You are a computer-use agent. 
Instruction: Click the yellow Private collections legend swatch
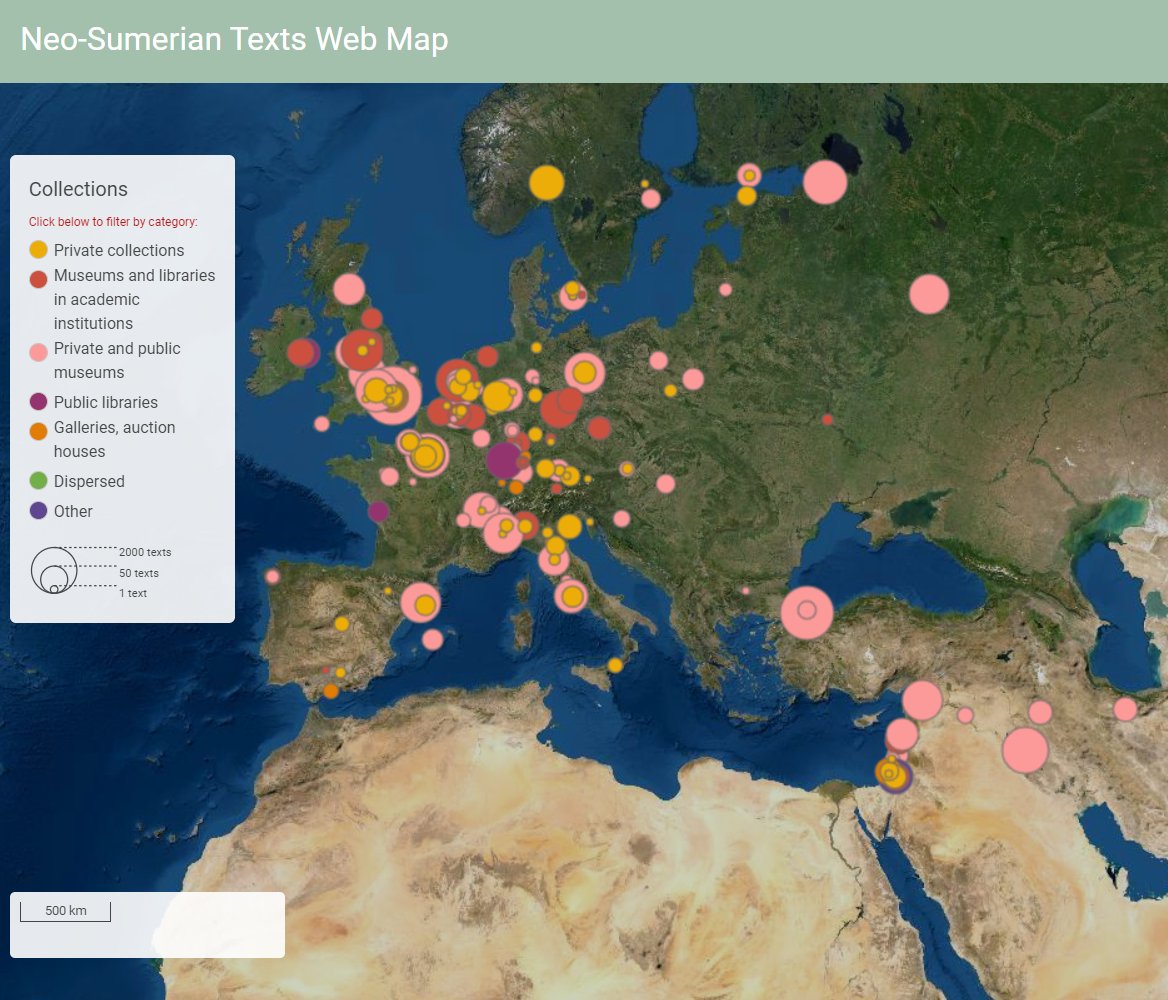38,250
